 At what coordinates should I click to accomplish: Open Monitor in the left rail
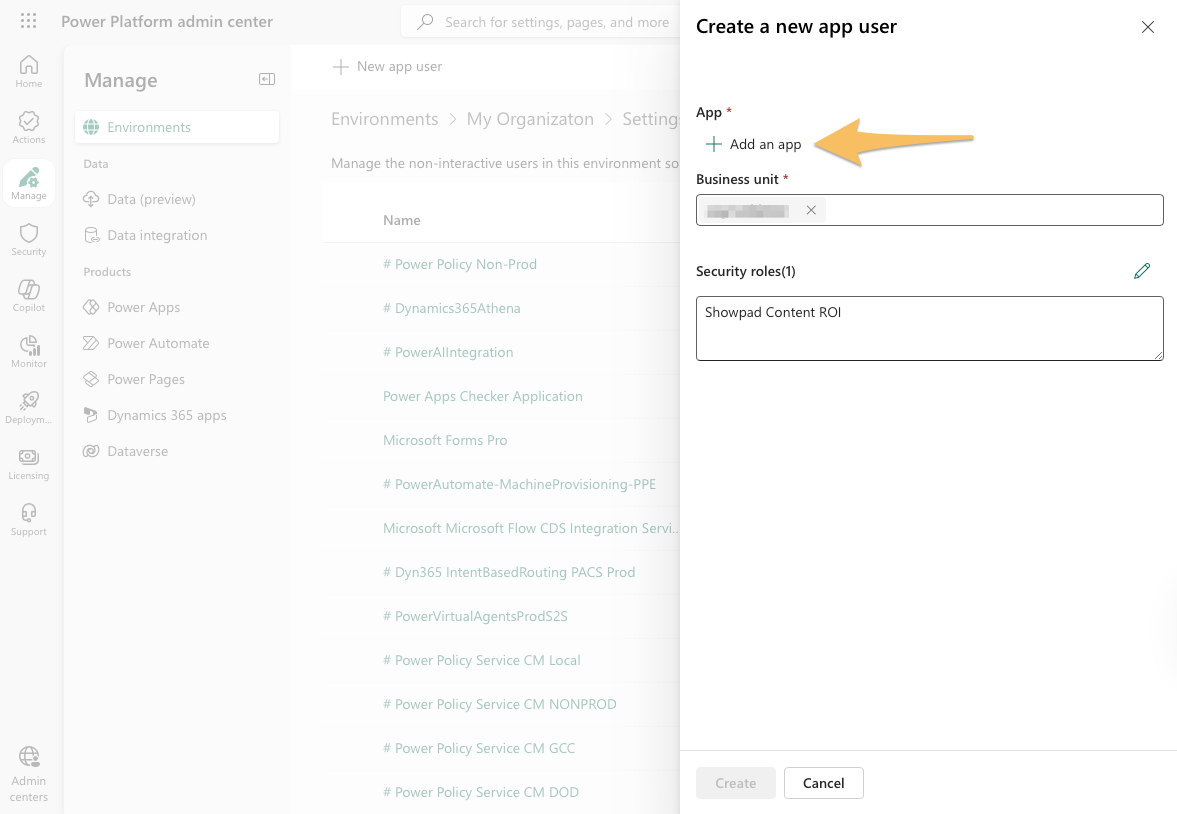(29, 351)
